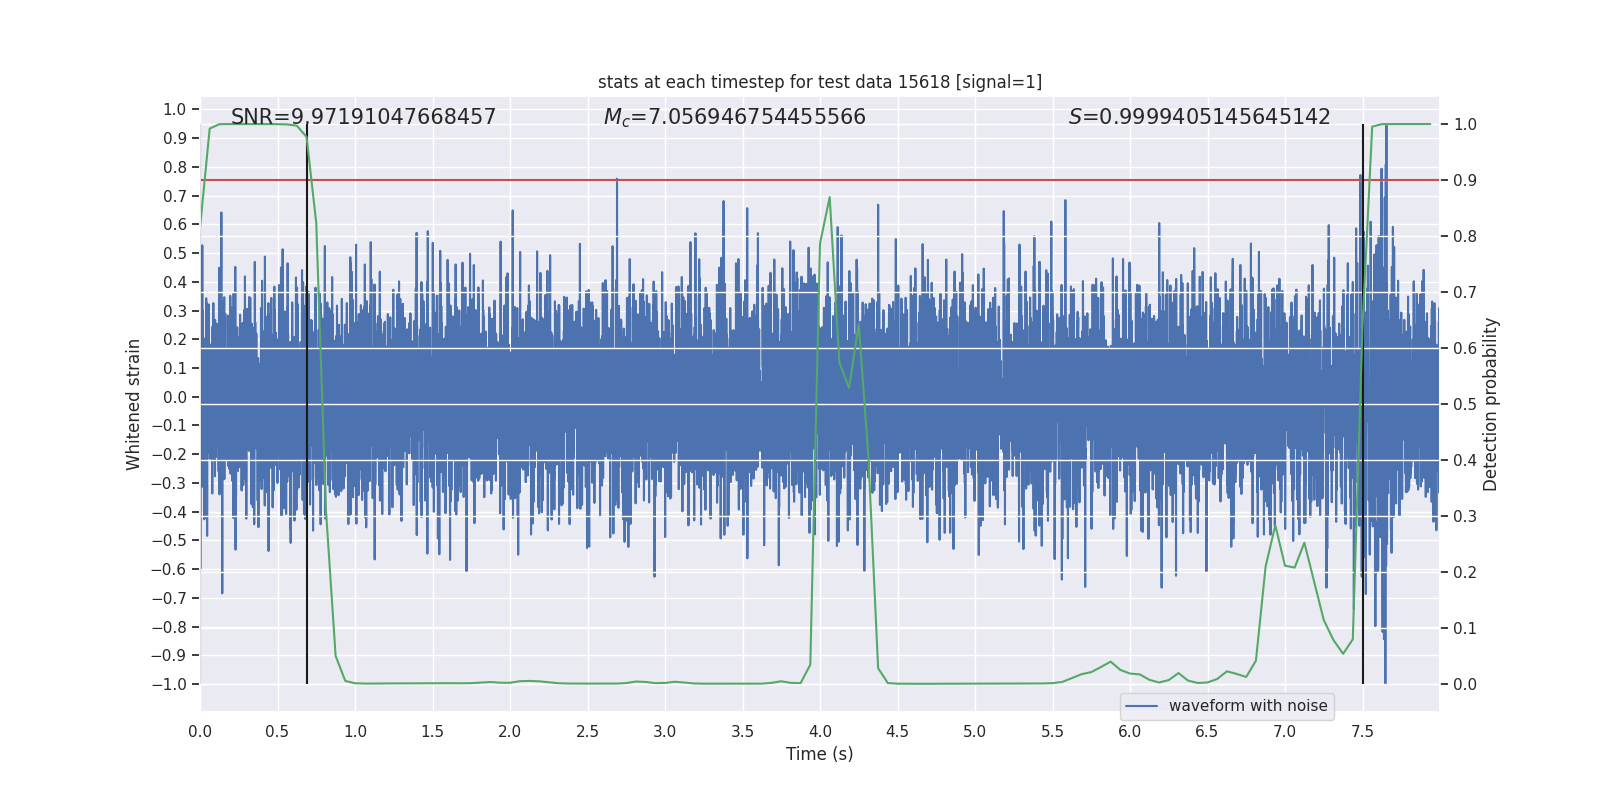Select the SNR=9.97191047668457 annotation
The image size is (1600, 800).
tap(363, 117)
